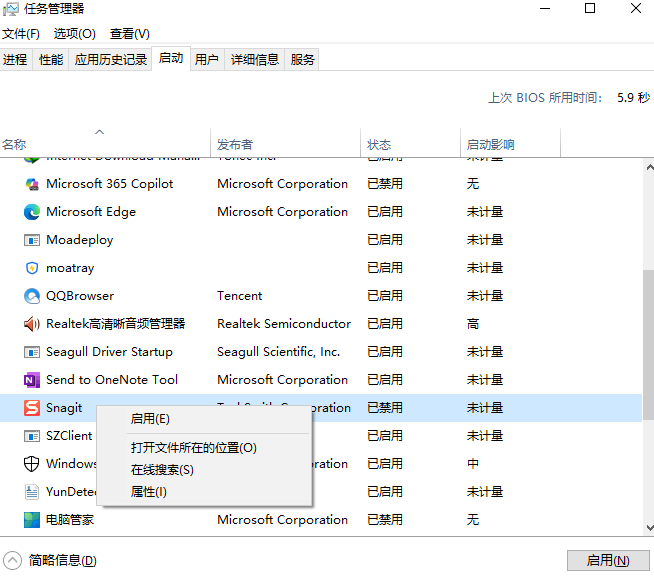Click the 简略信息(D) link

click(x=63, y=560)
